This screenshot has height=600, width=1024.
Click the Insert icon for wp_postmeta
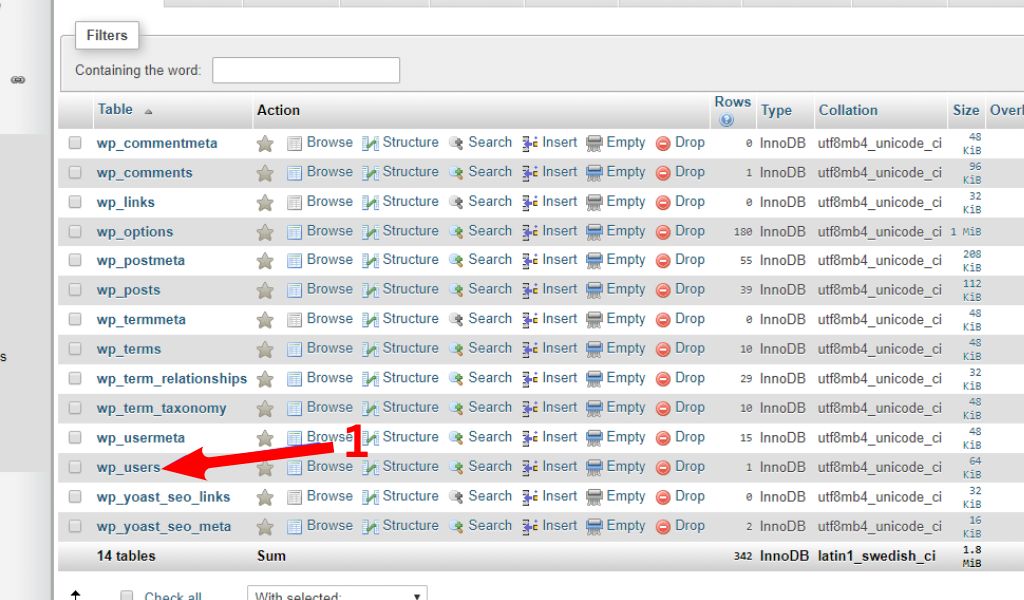[530, 261]
